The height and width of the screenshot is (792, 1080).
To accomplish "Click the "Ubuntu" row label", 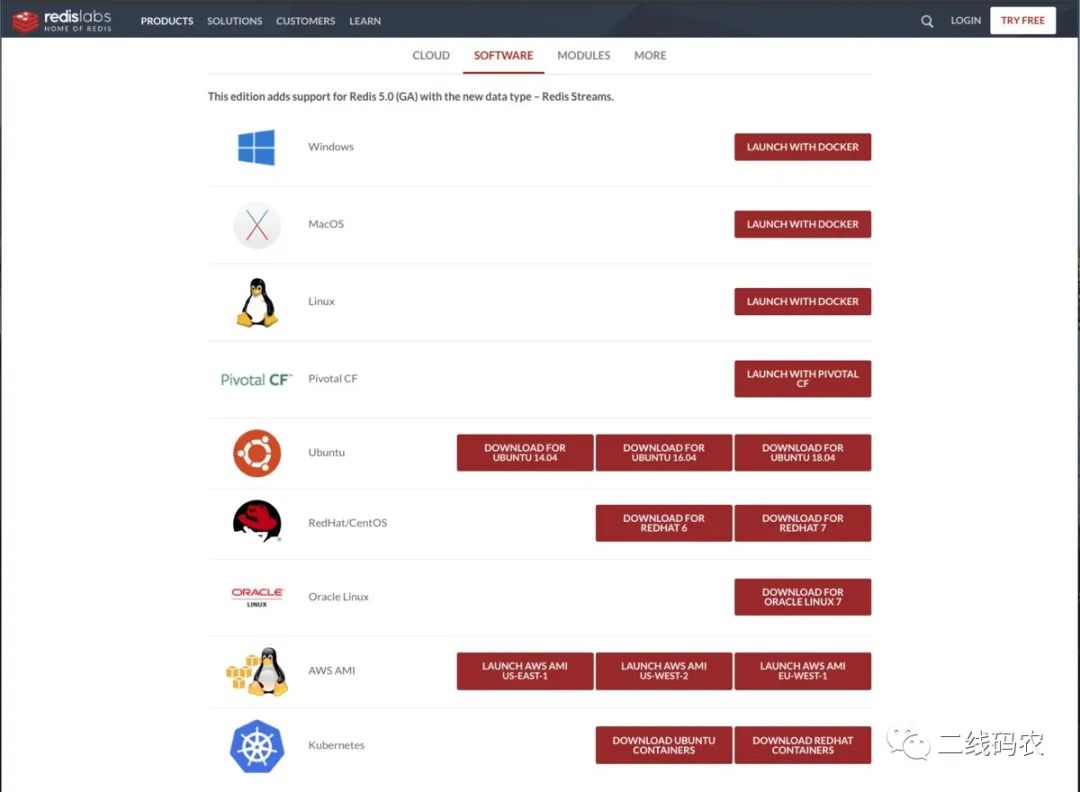I will click(326, 452).
